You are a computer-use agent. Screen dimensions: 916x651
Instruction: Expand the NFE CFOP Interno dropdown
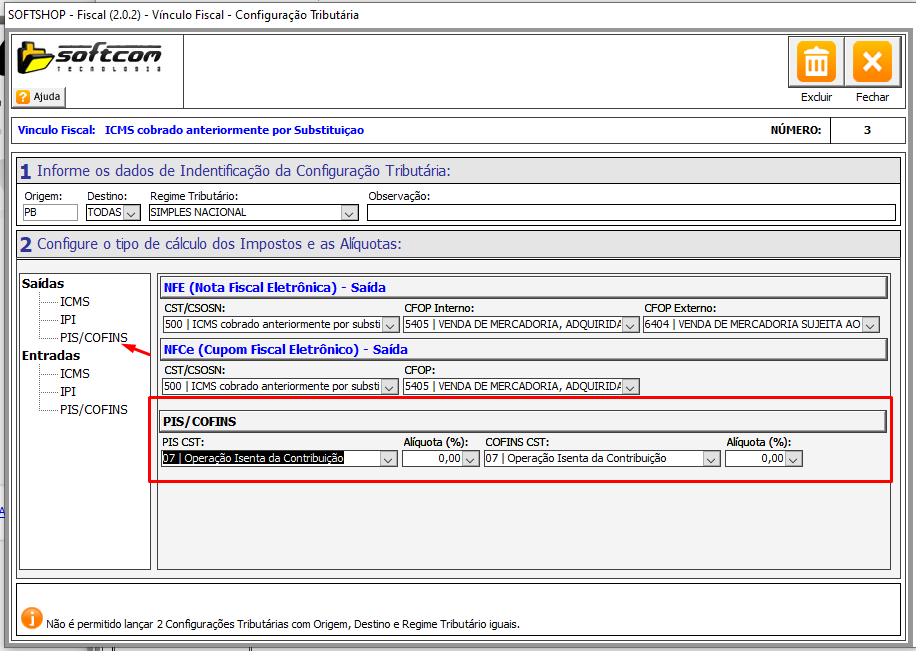(x=631, y=325)
